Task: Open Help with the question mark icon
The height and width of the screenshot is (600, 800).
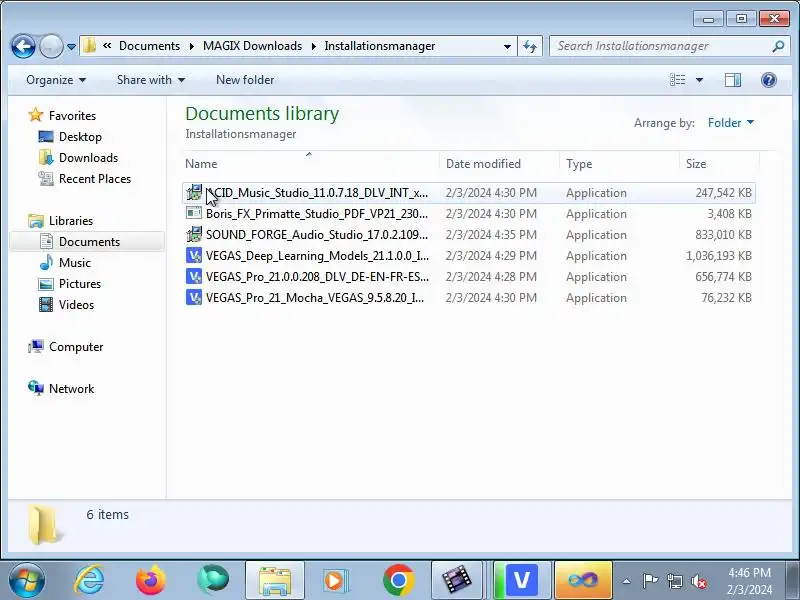Action: (x=768, y=80)
